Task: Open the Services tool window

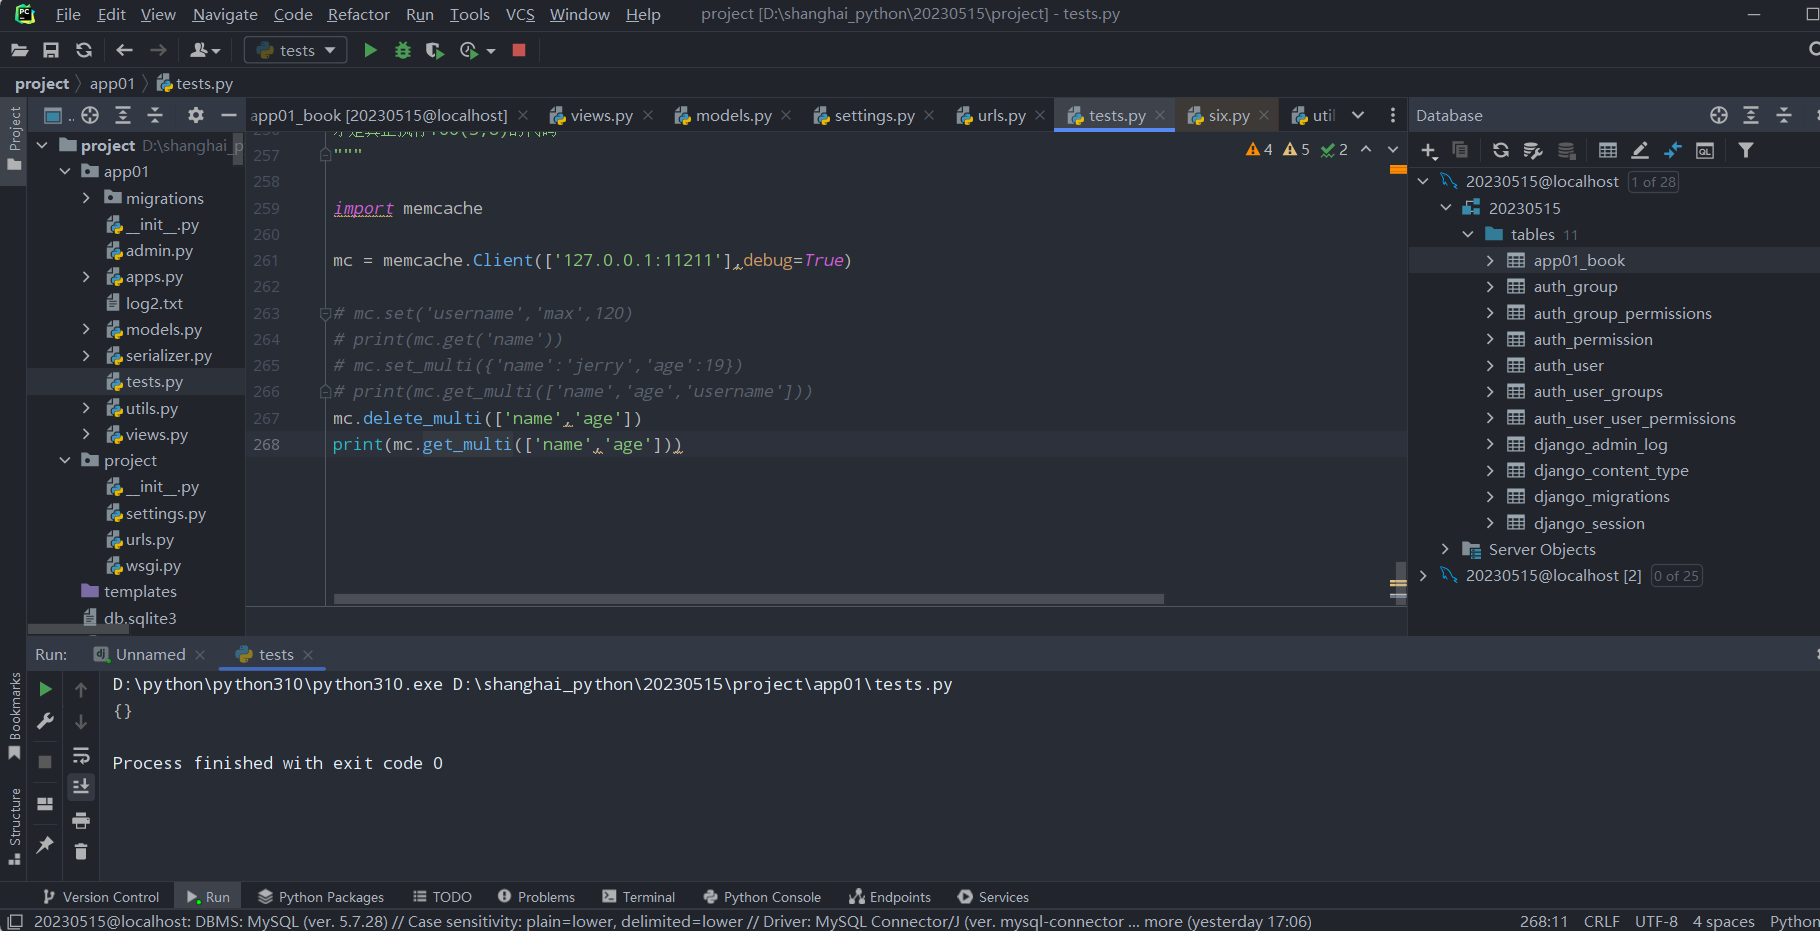Action: [993, 897]
